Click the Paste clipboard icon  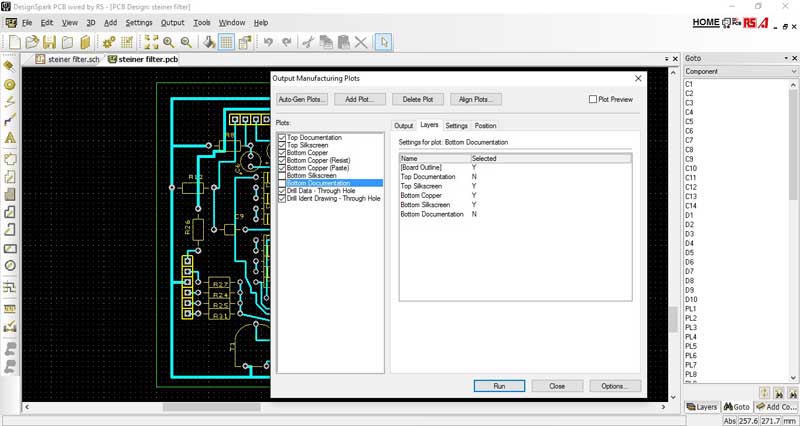click(x=344, y=42)
